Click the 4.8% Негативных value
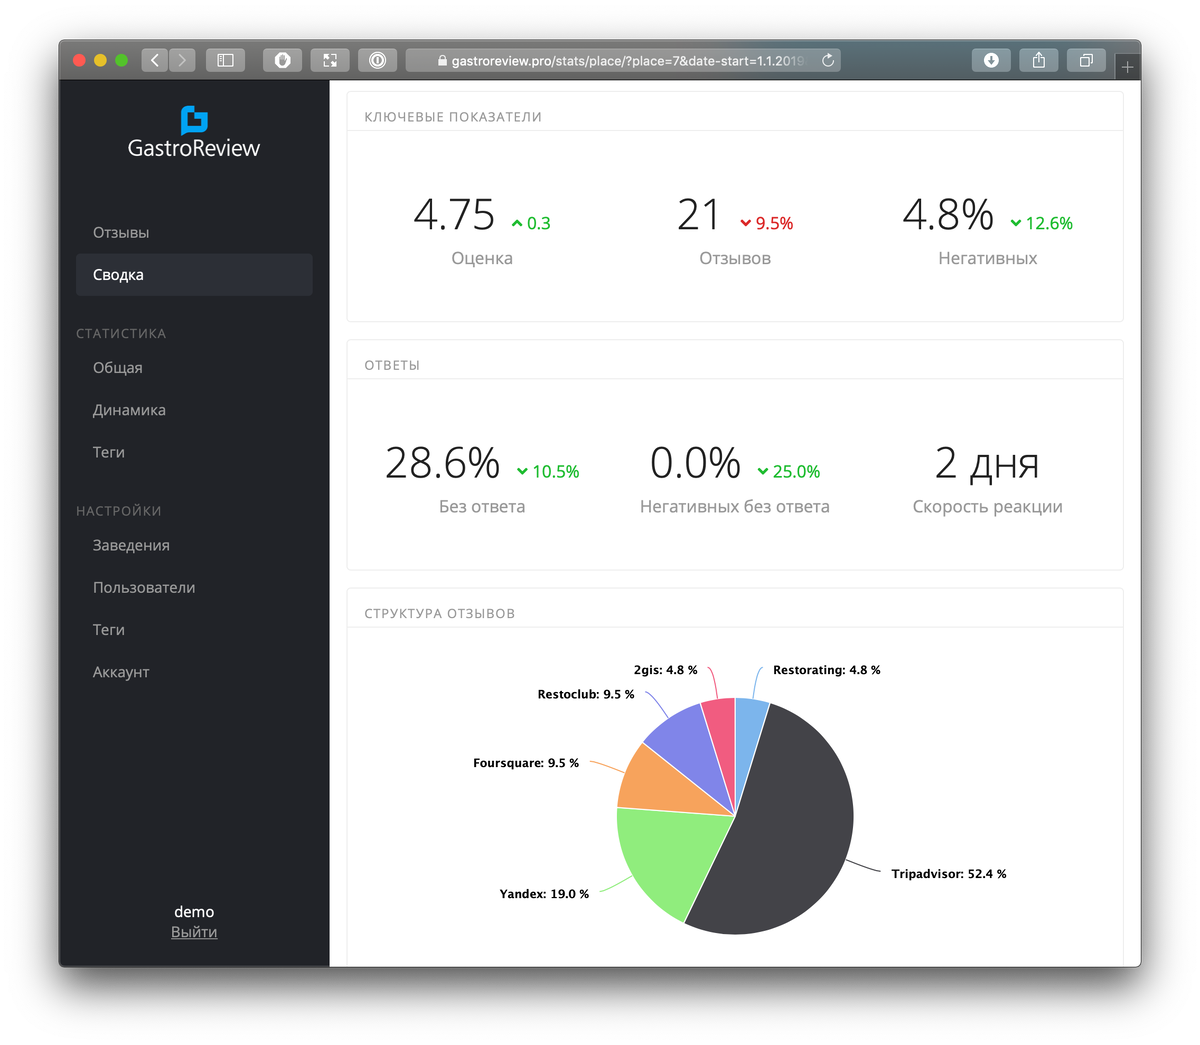Screen dimensions: 1200x1045 pos(948,215)
